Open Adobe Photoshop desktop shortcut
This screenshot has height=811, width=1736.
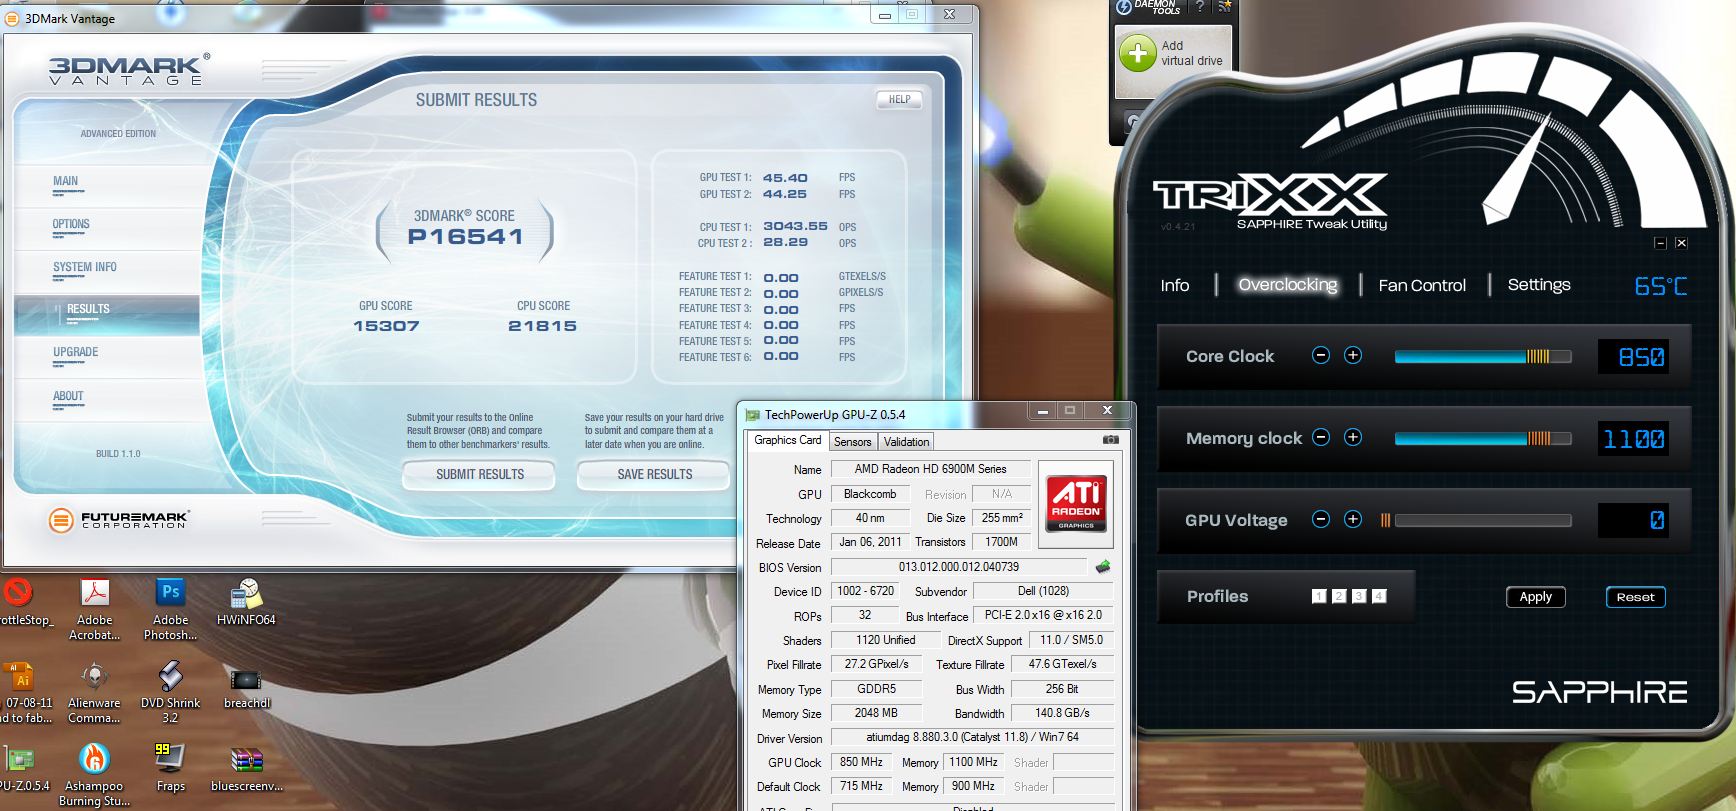[x=170, y=609]
